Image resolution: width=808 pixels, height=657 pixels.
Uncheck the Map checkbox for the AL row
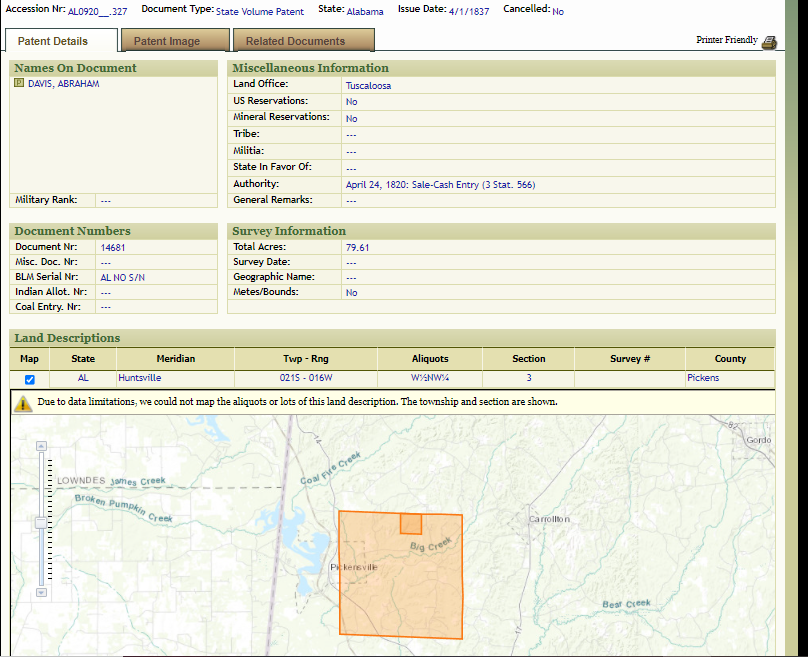pyautogui.click(x=30, y=379)
